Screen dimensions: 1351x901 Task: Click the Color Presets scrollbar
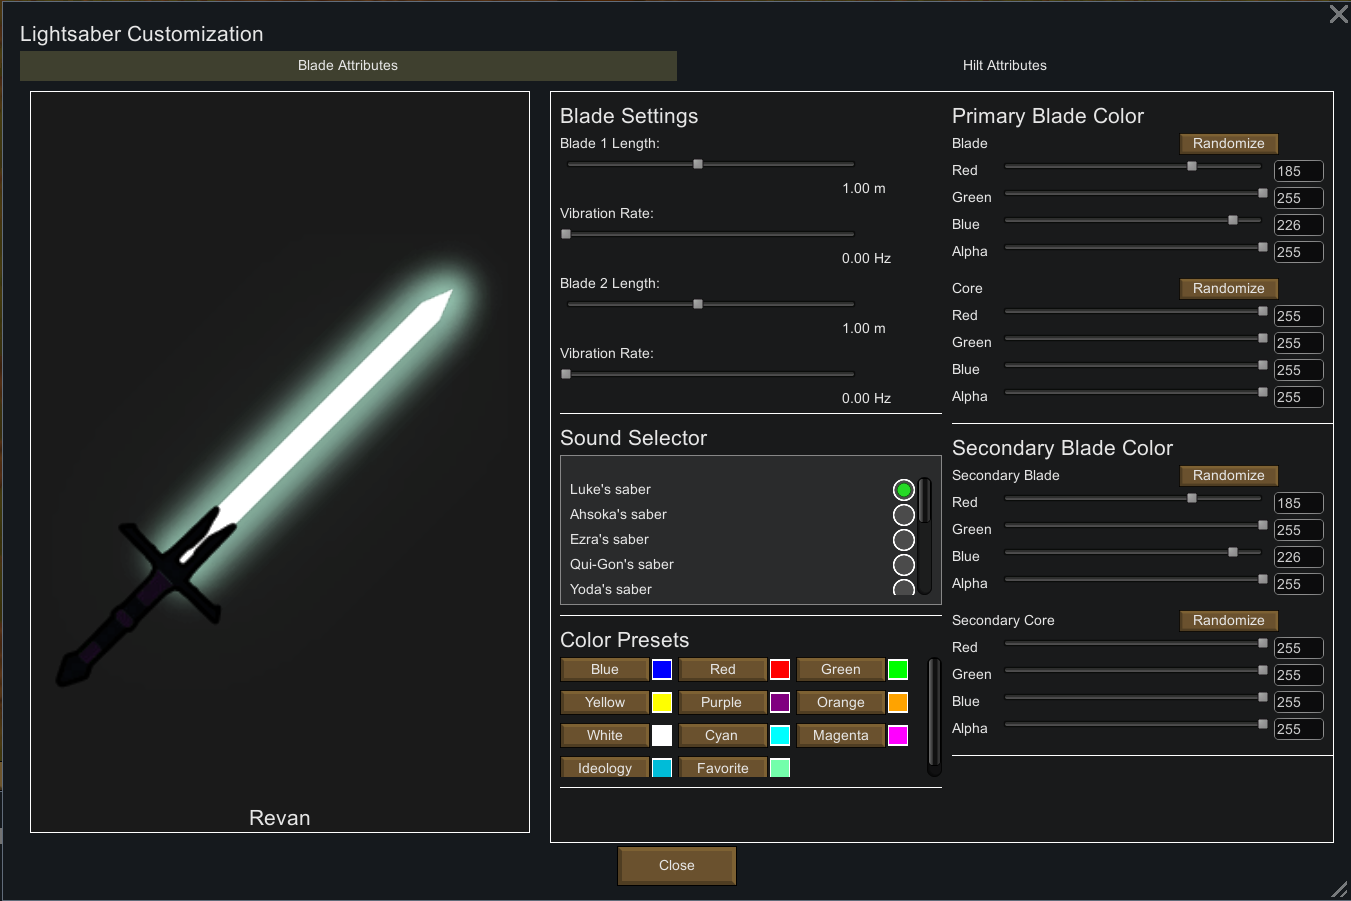[x=934, y=716]
